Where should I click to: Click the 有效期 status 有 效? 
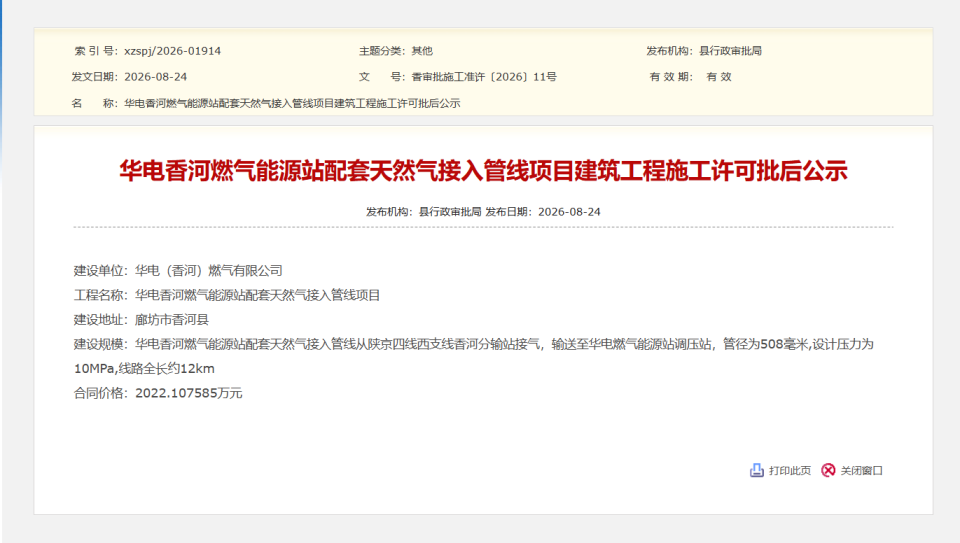pyautogui.click(x=719, y=77)
